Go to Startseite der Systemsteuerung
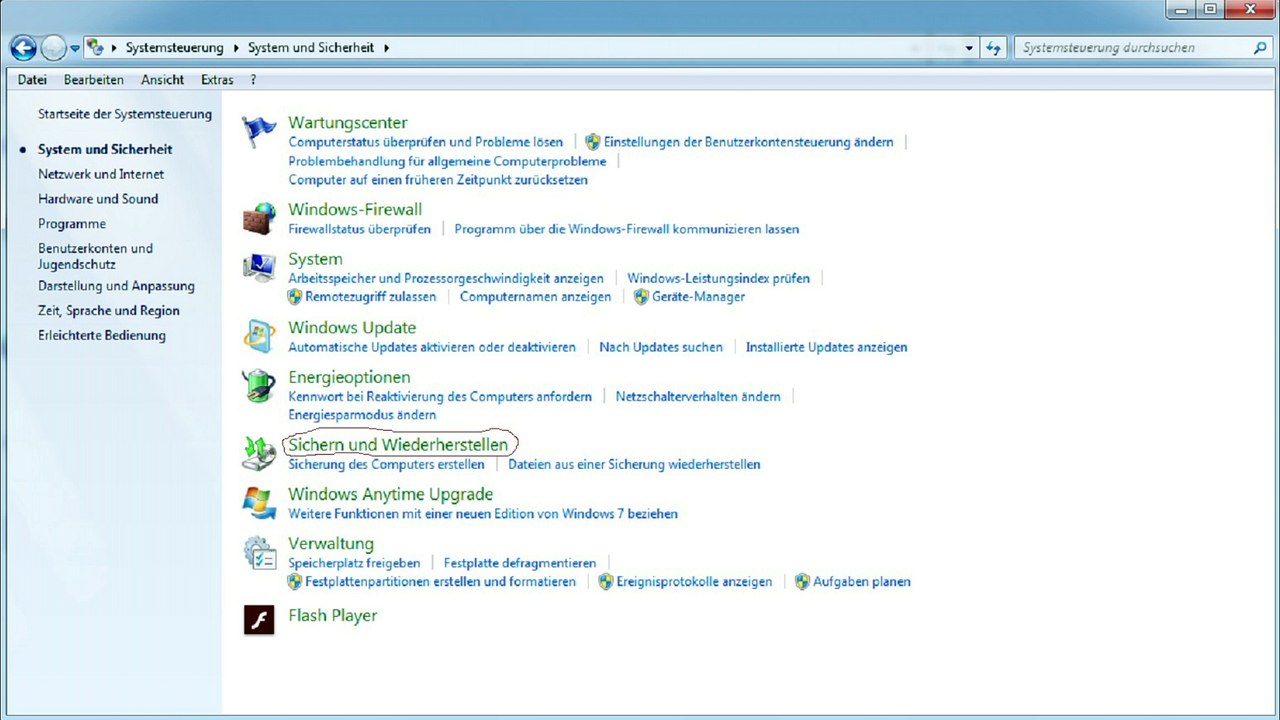 point(125,114)
